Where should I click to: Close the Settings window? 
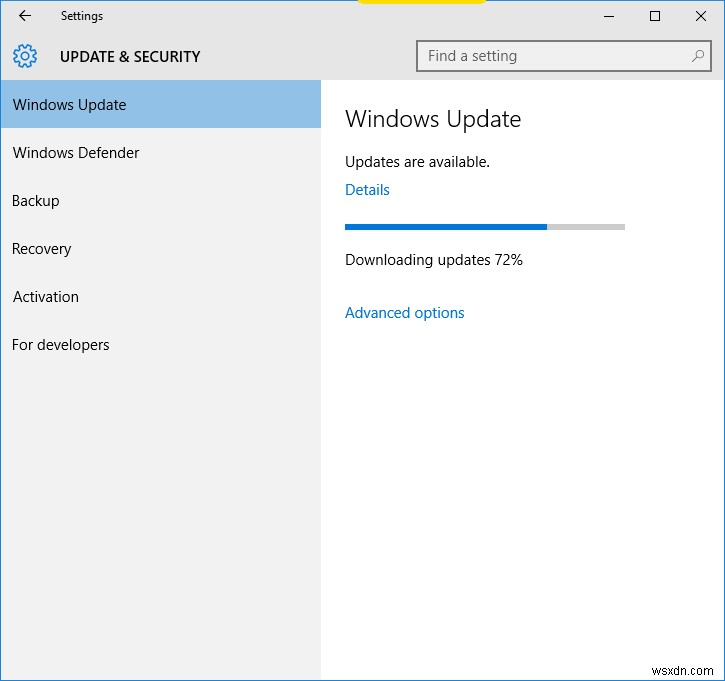700,16
